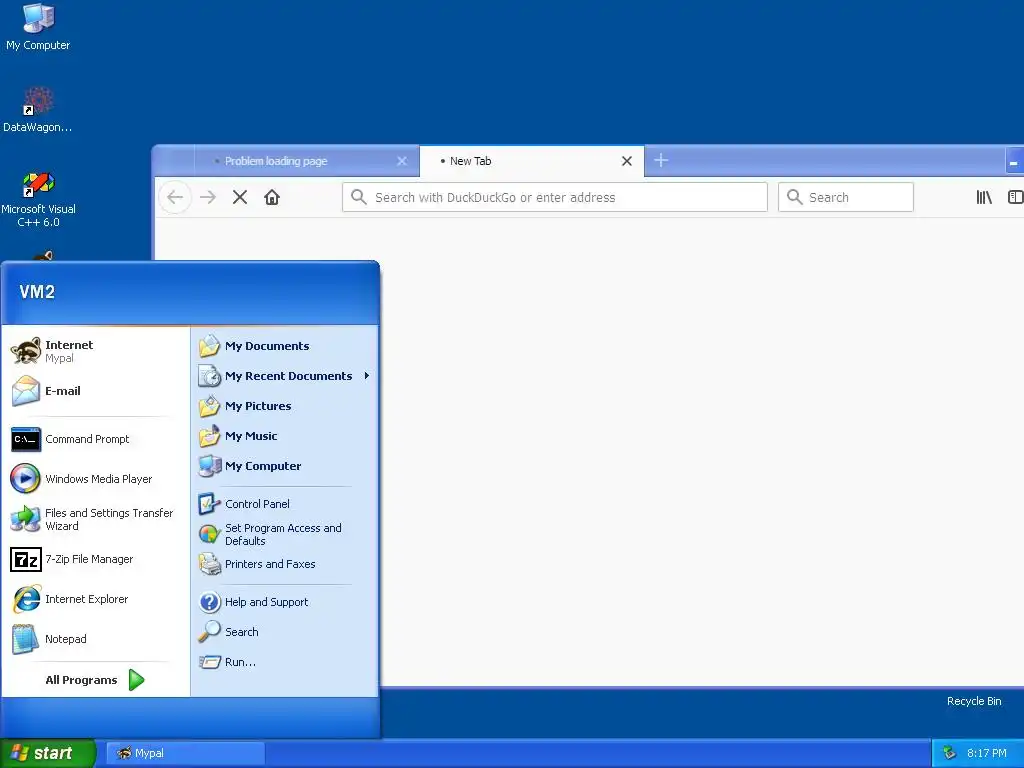This screenshot has width=1024, height=768.
Task: Open My Computer from Start menu
Action: (x=285, y=466)
